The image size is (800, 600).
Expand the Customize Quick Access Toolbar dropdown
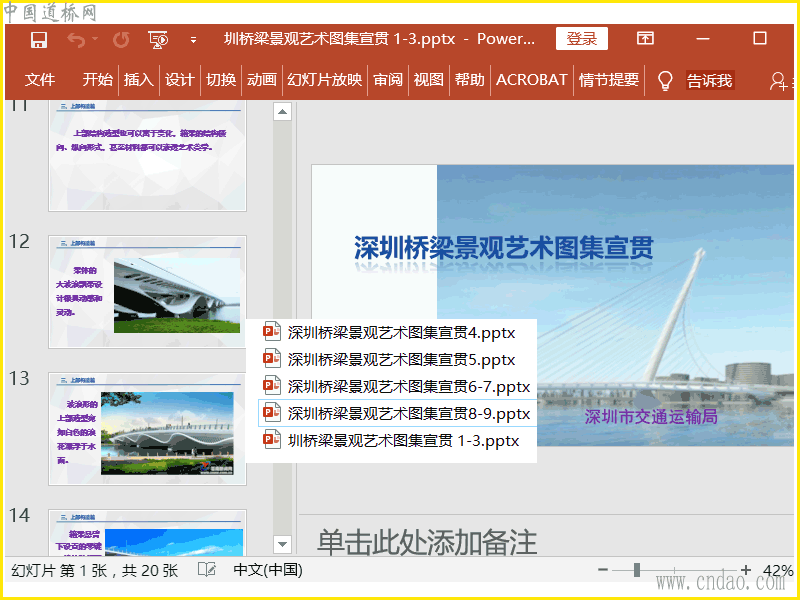pyautogui.click(x=193, y=40)
